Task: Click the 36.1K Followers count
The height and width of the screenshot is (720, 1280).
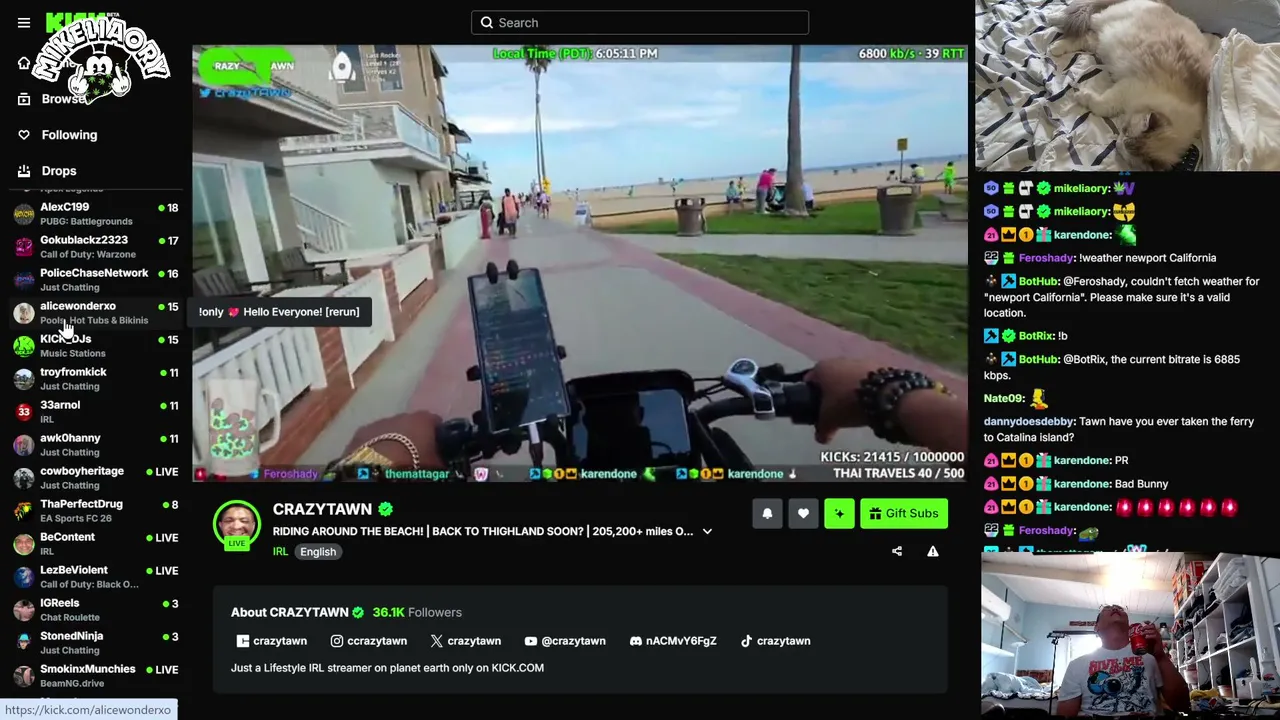Action: tap(417, 612)
